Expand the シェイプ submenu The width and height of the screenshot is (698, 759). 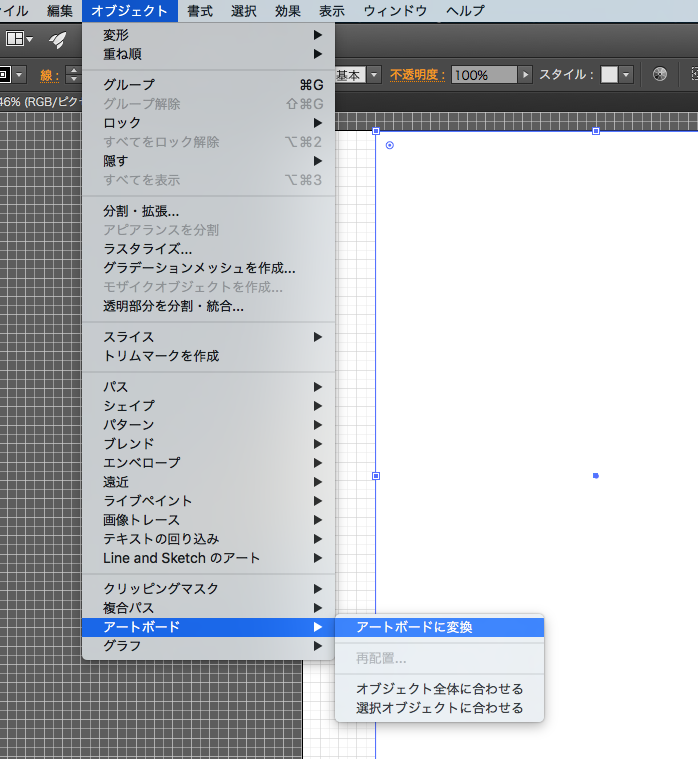tap(209, 406)
